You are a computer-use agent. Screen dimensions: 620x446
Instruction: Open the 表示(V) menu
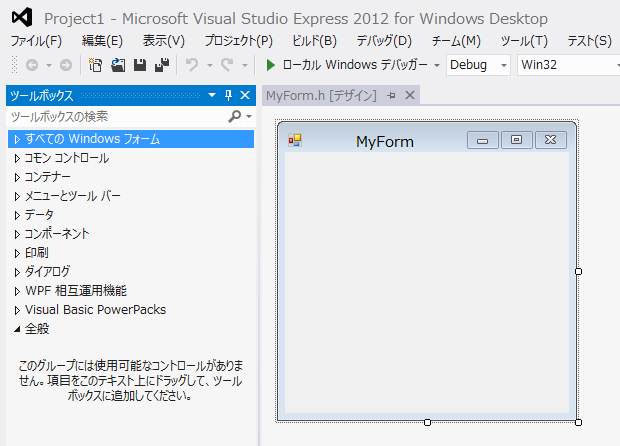coord(164,41)
